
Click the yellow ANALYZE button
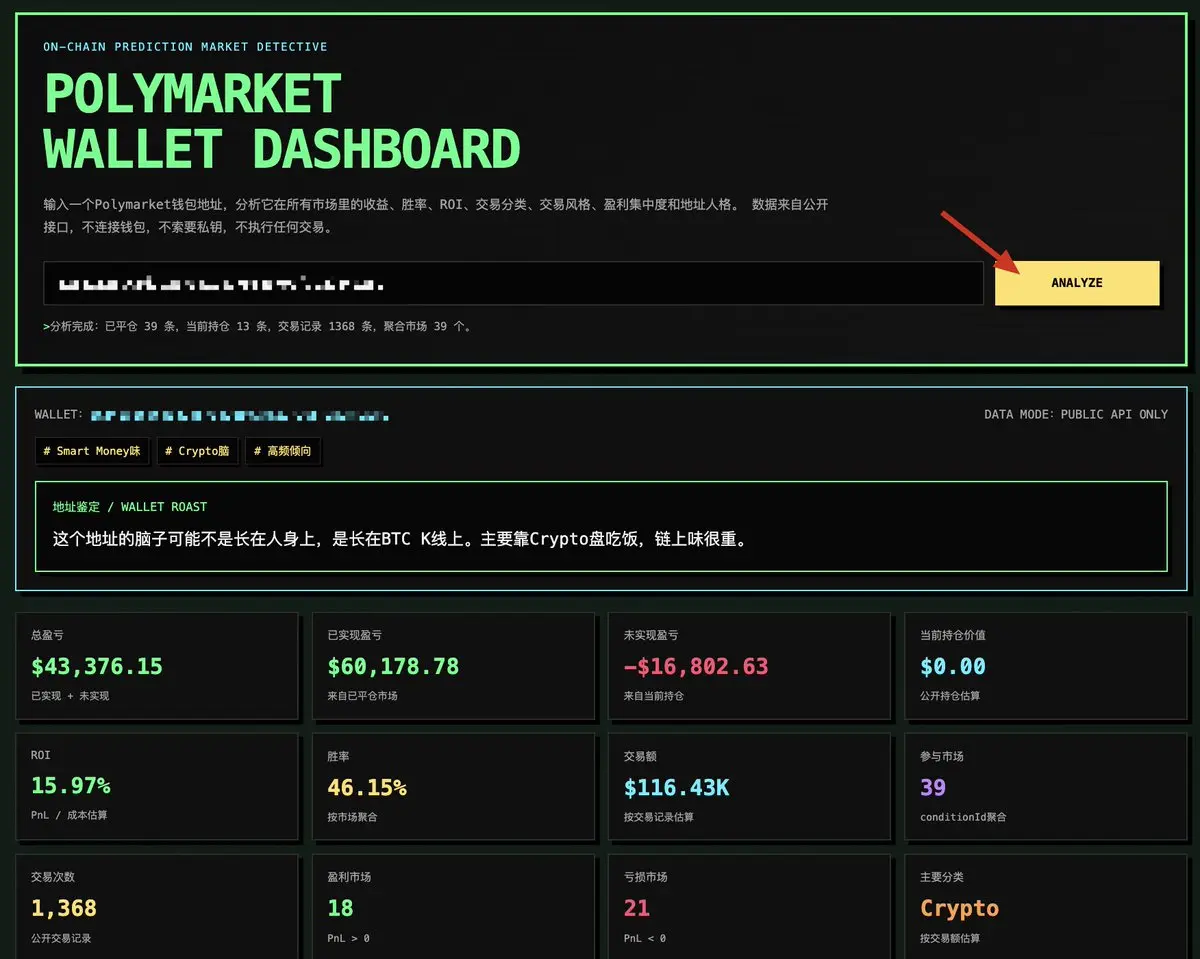point(1077,283)
